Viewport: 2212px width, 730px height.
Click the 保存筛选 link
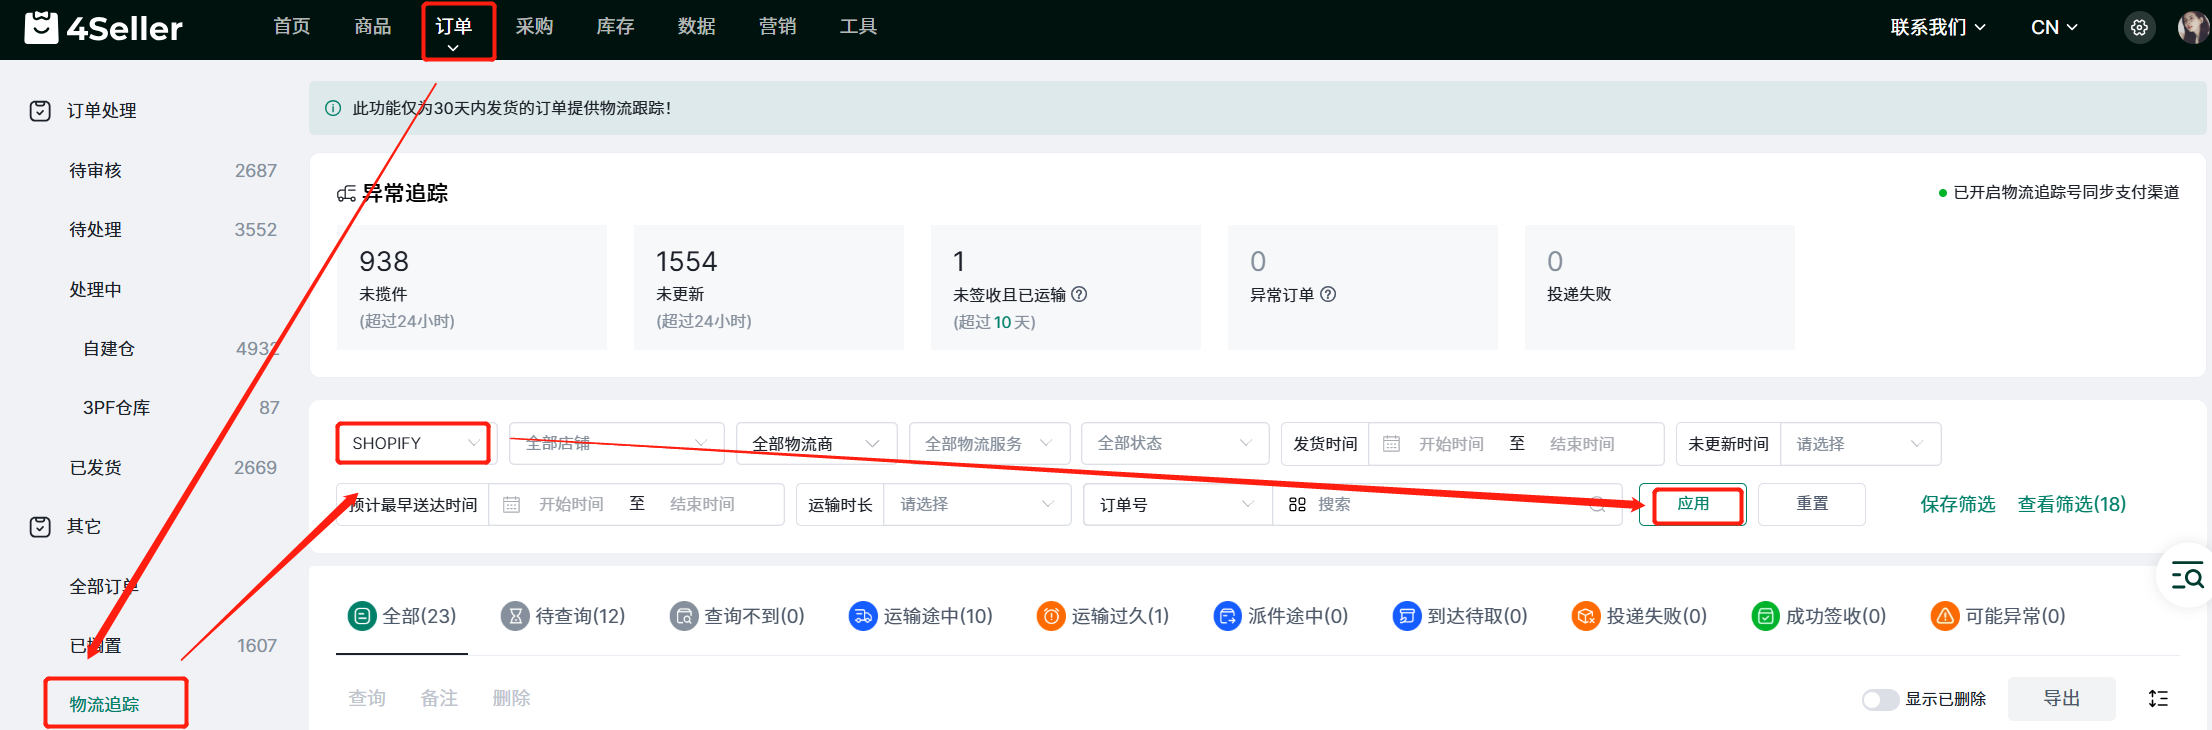point(1957,504)
